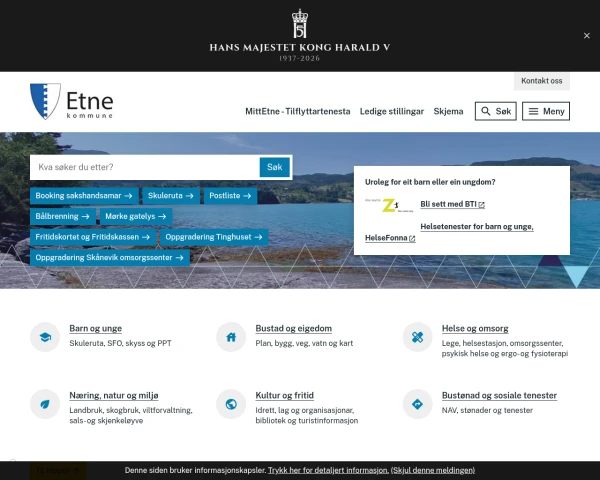Click the 'Uroleg for eit barn eller ein ungdom?' text
Image resolution: width=600 pixels, height=480 pixels.
point(430,182)
